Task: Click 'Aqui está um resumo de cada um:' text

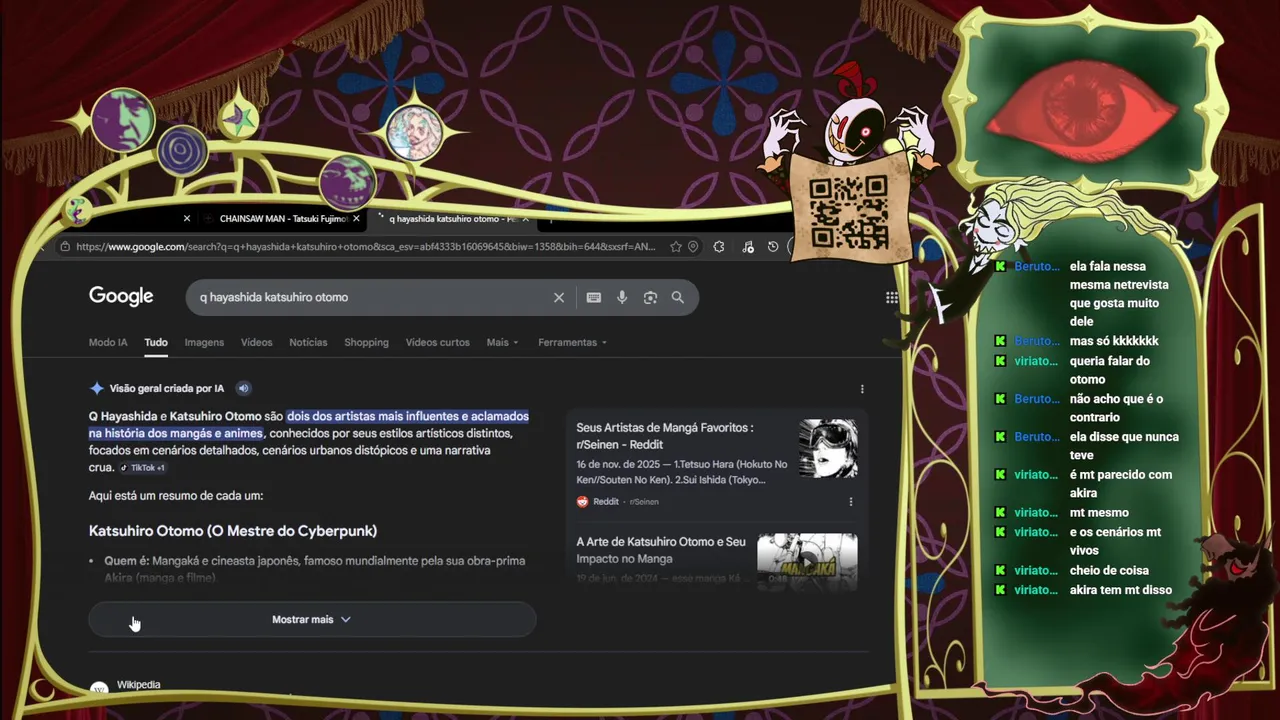Action: coord(176,496)
